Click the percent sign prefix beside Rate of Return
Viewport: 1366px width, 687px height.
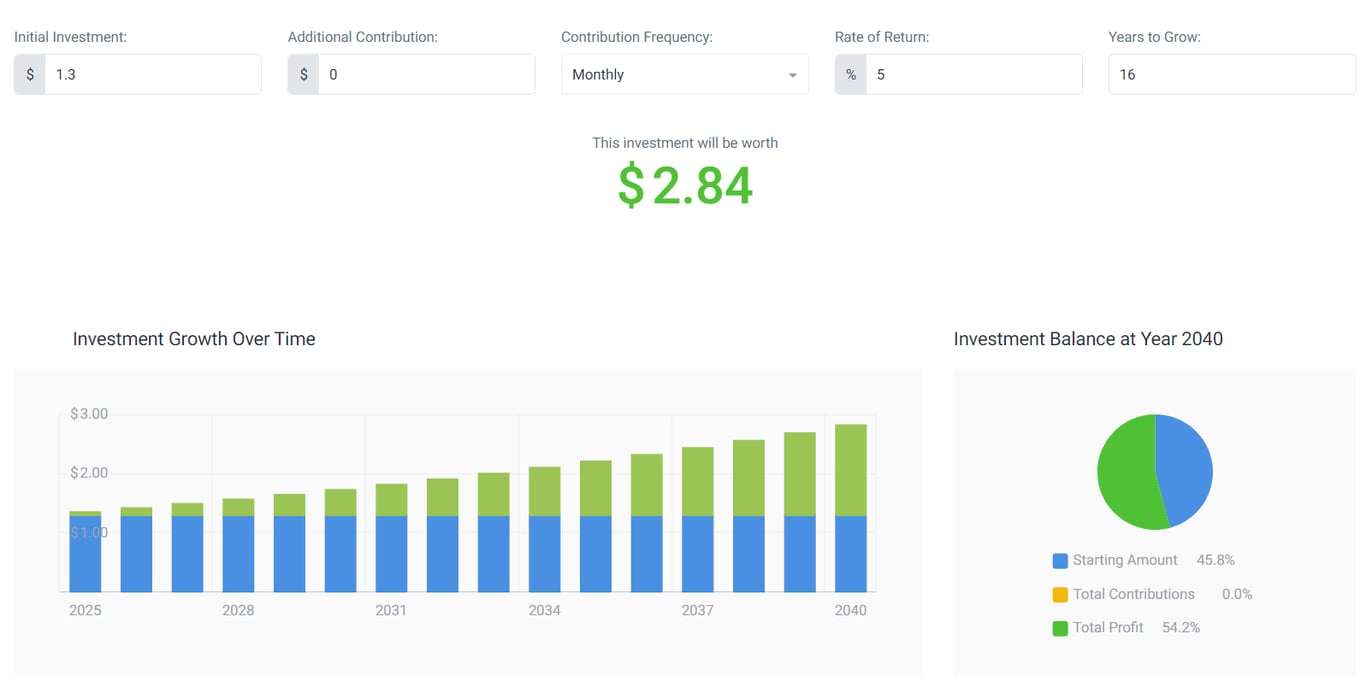pos(850,74)
